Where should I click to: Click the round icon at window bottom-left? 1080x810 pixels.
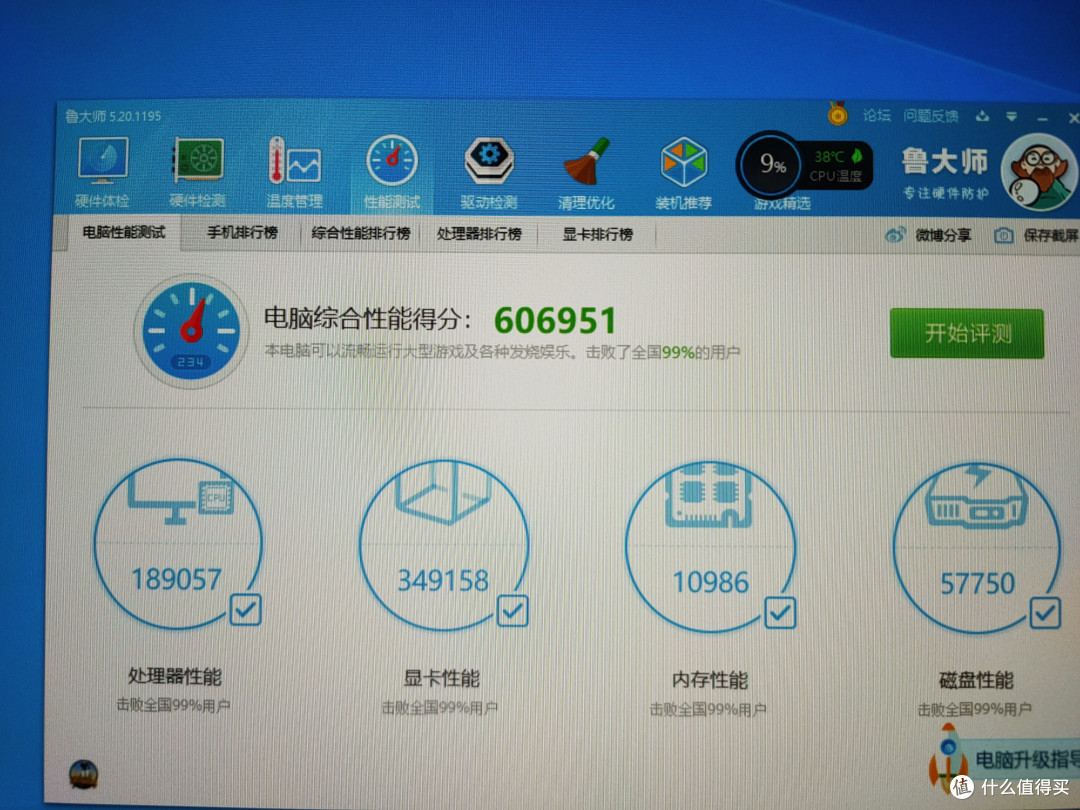(x=83, y=775)
